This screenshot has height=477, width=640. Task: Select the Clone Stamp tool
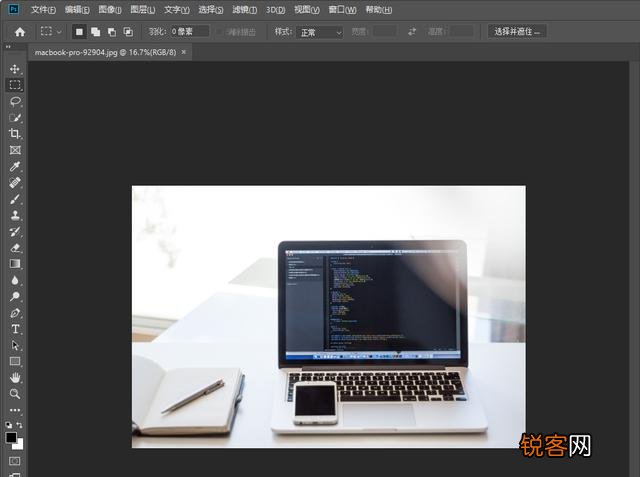click(15, 215)
